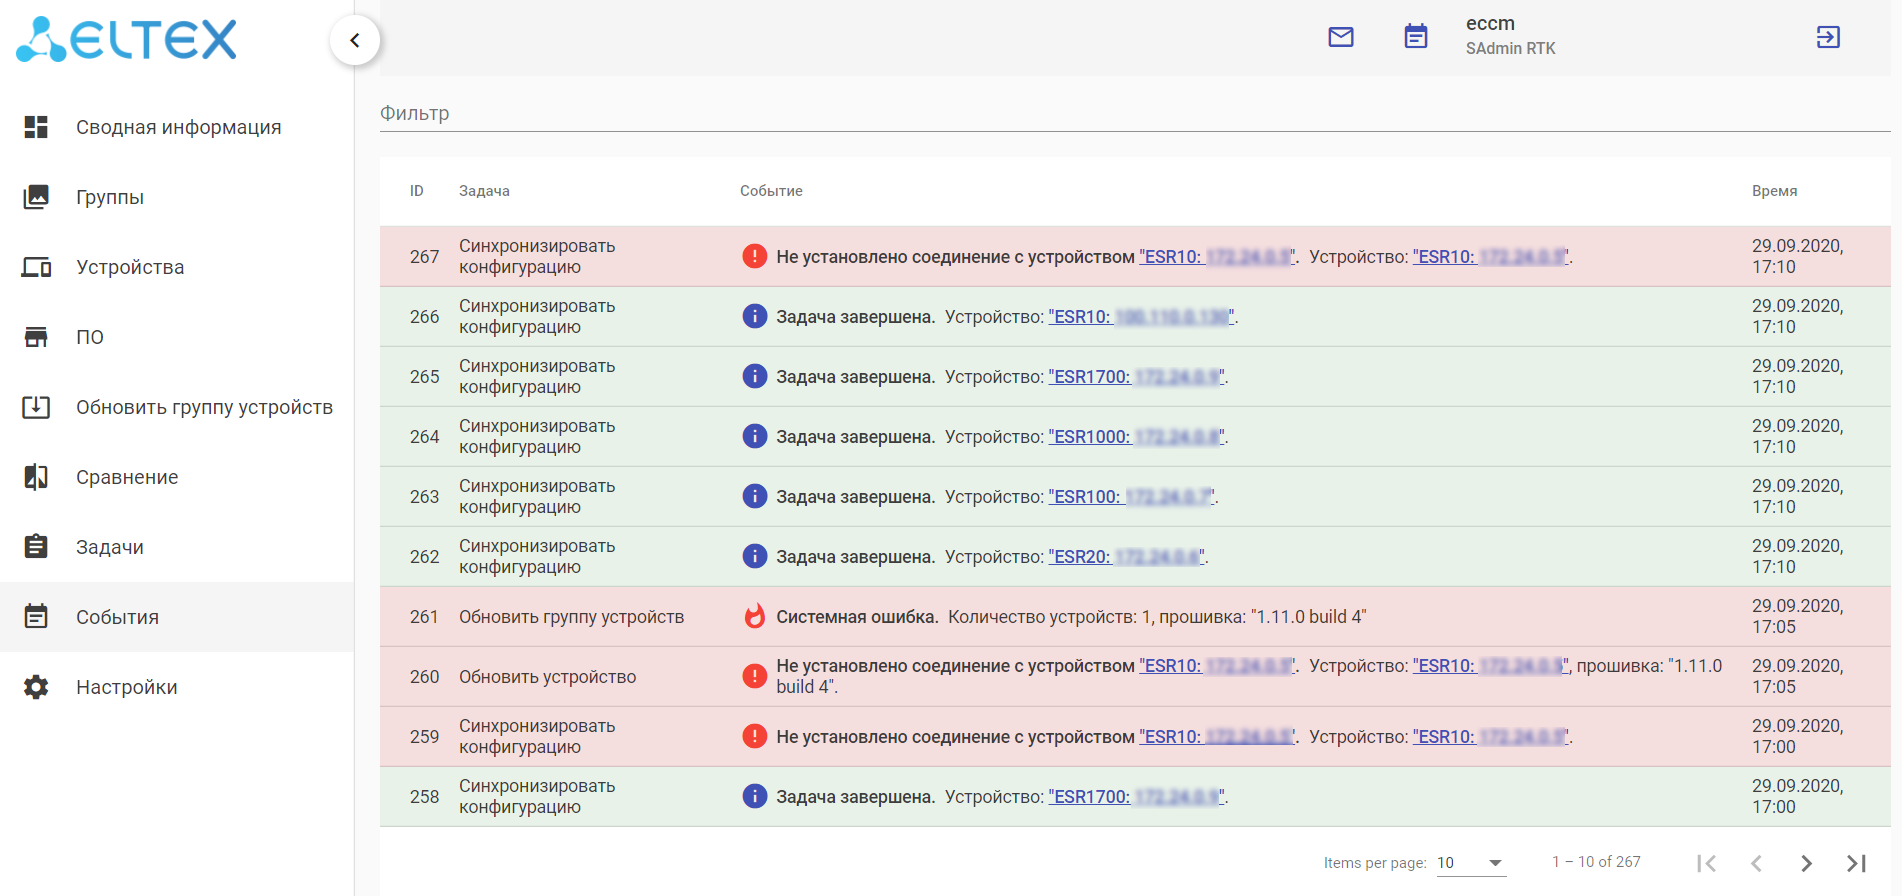1902x896 pixels.
Task: Open the Настройки section
Action: (126, 687)
